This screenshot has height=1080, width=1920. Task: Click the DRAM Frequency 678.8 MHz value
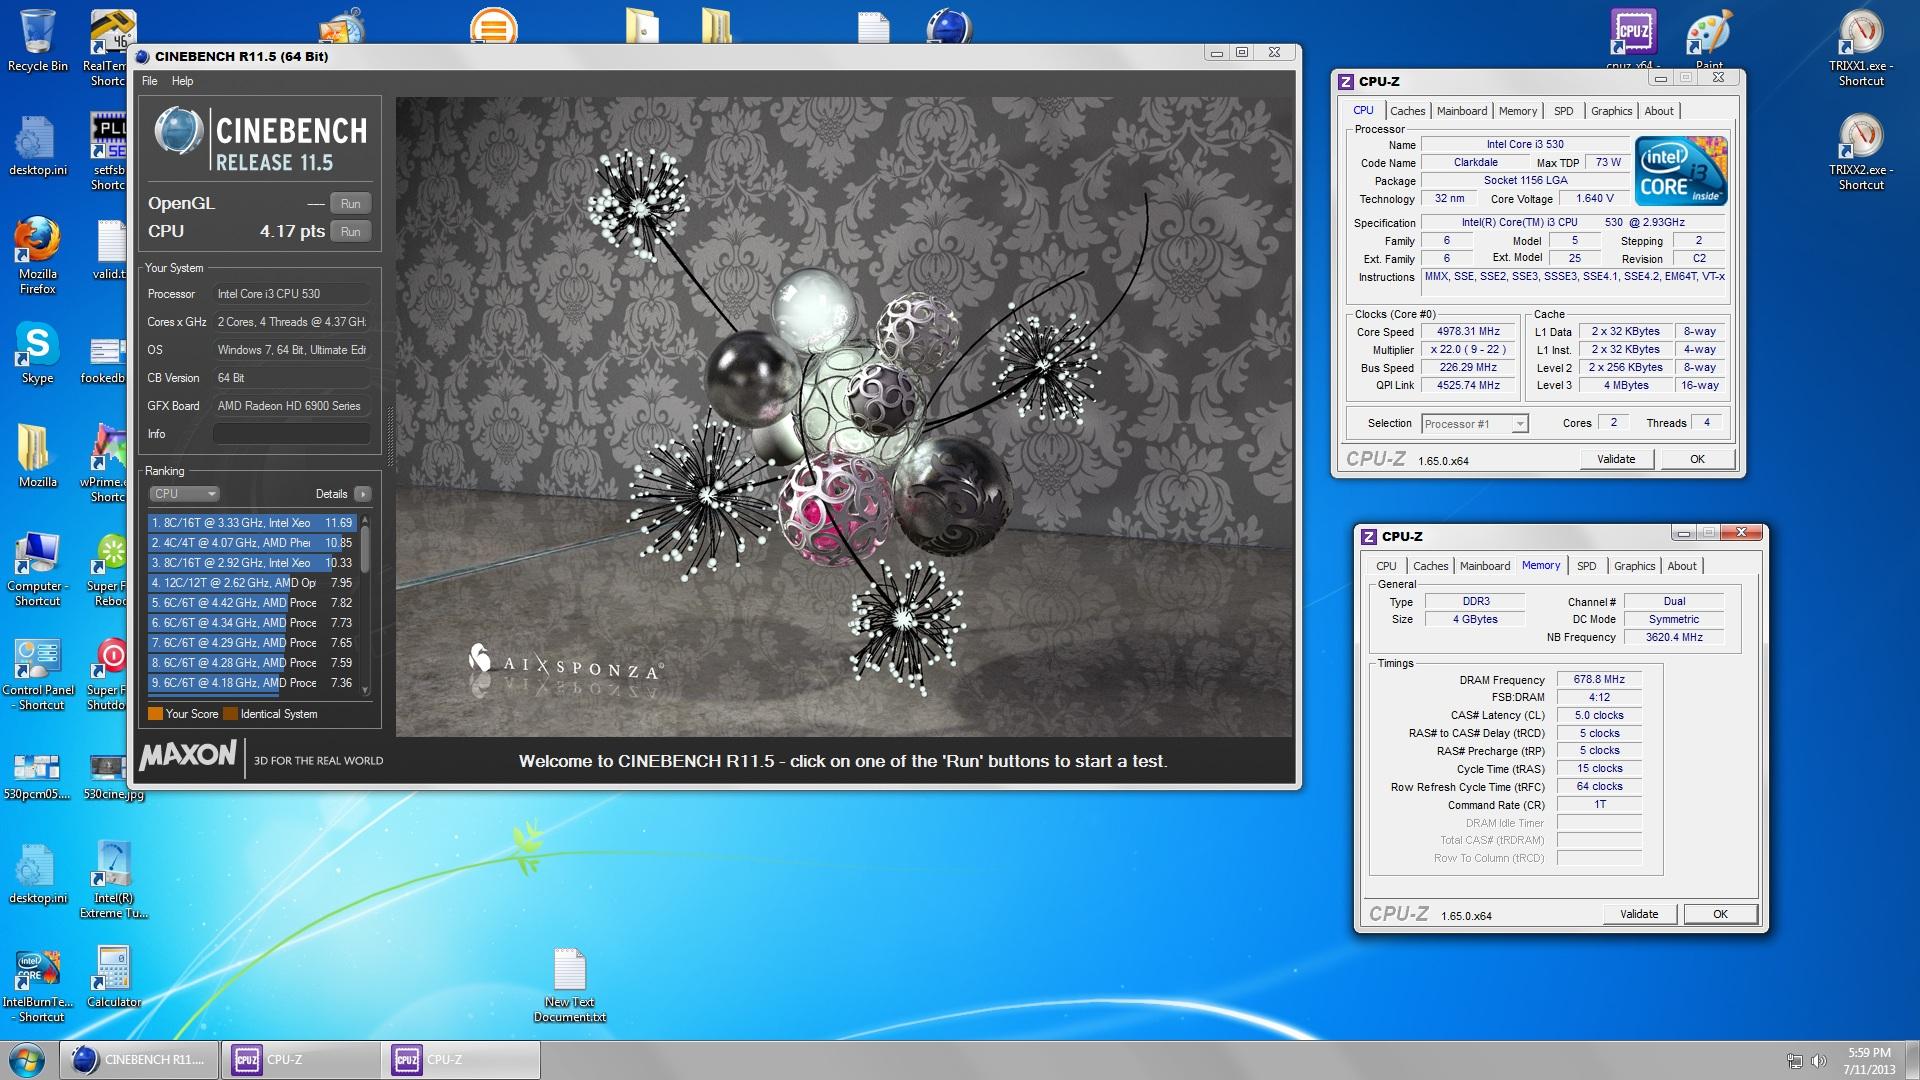(x=1599, y=680)
